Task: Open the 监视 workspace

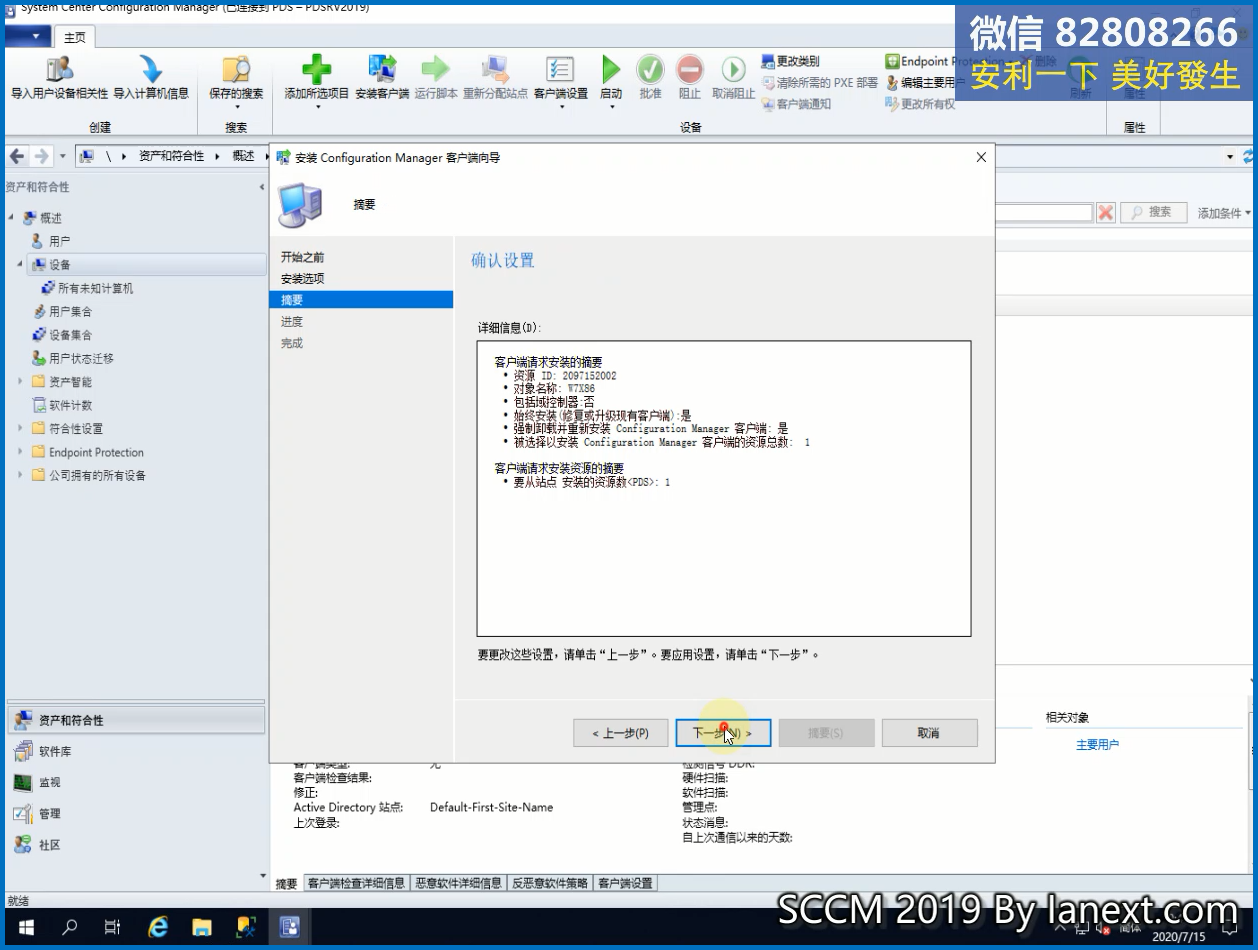Action: 136,782
